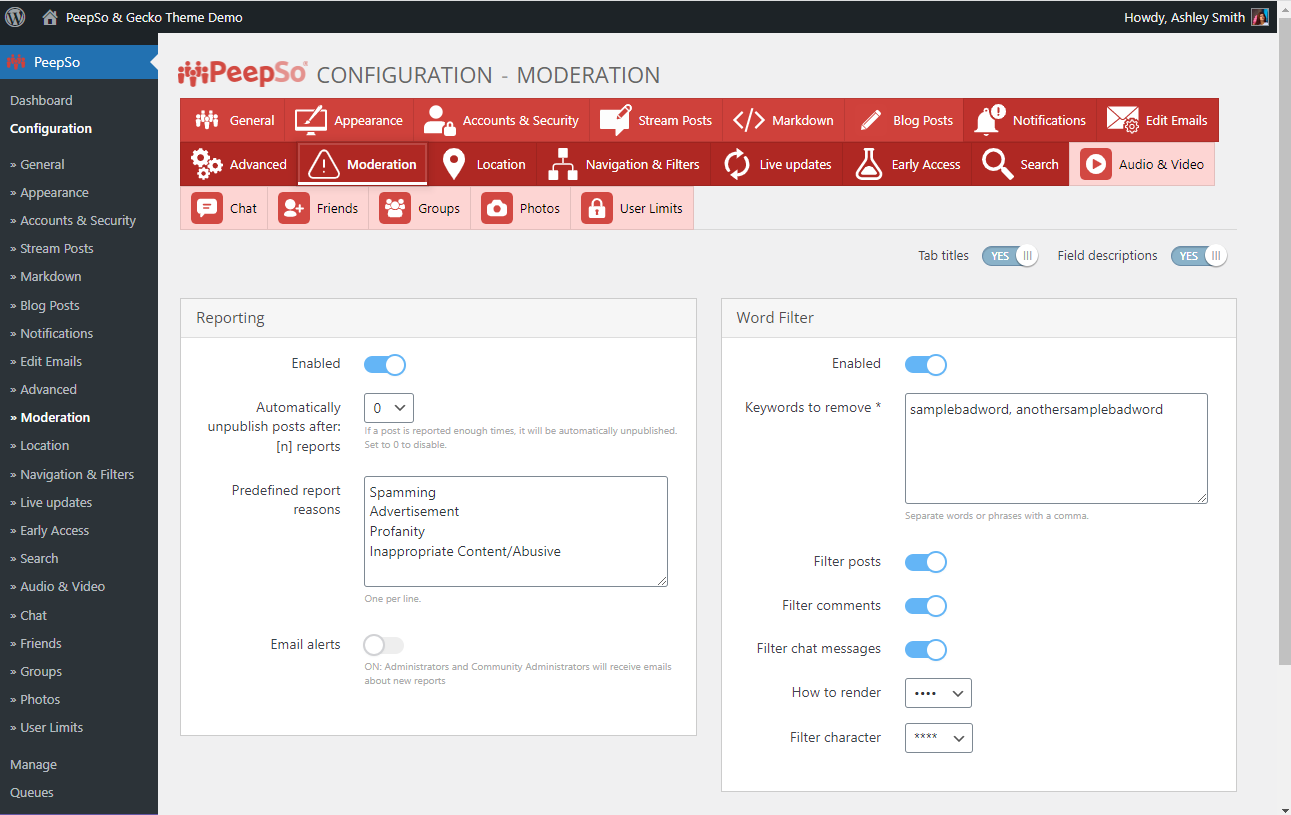This screenshot has height=815, width=1291.
Task: Click the Stream Posts speech-bubble icon
Action: point(615,120)
